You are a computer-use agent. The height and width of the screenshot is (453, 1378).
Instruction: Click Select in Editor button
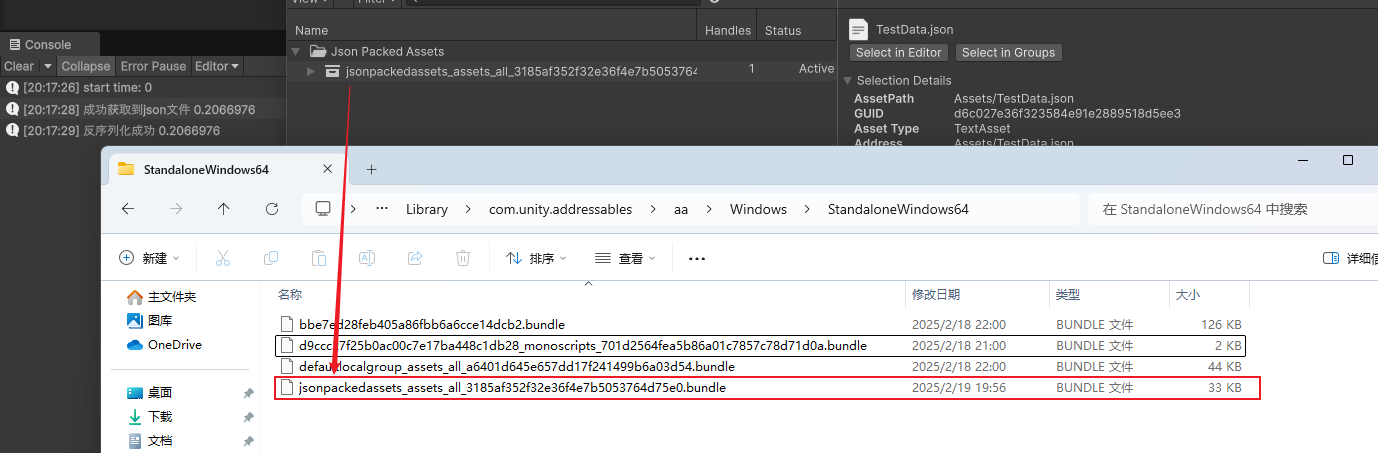tap(899, 52)
